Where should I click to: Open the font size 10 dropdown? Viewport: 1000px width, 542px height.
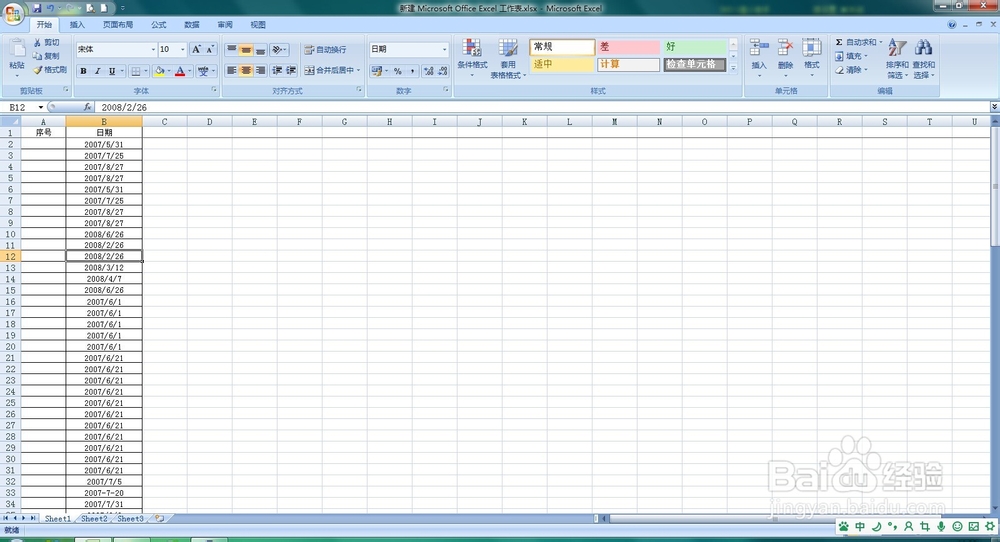pyautogui.click(x=182, y=49)
